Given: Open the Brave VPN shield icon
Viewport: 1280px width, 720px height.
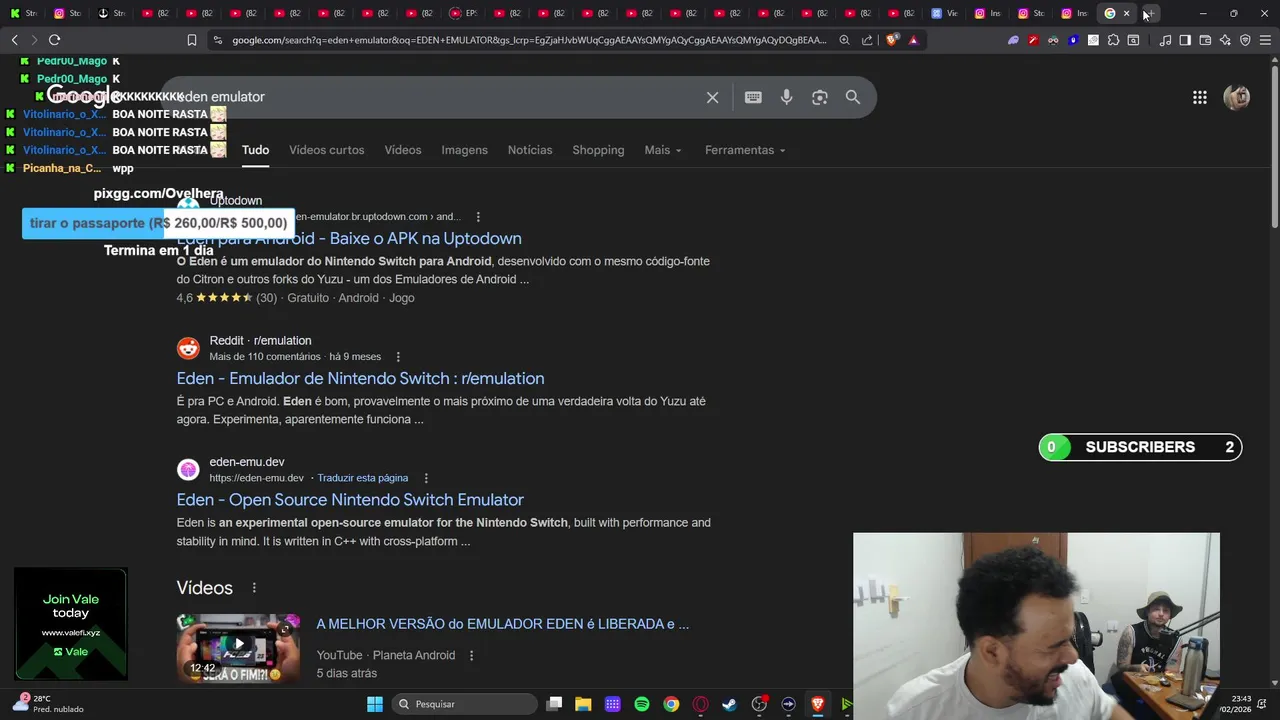Looking at the screenshot, I should point(1245,40).
